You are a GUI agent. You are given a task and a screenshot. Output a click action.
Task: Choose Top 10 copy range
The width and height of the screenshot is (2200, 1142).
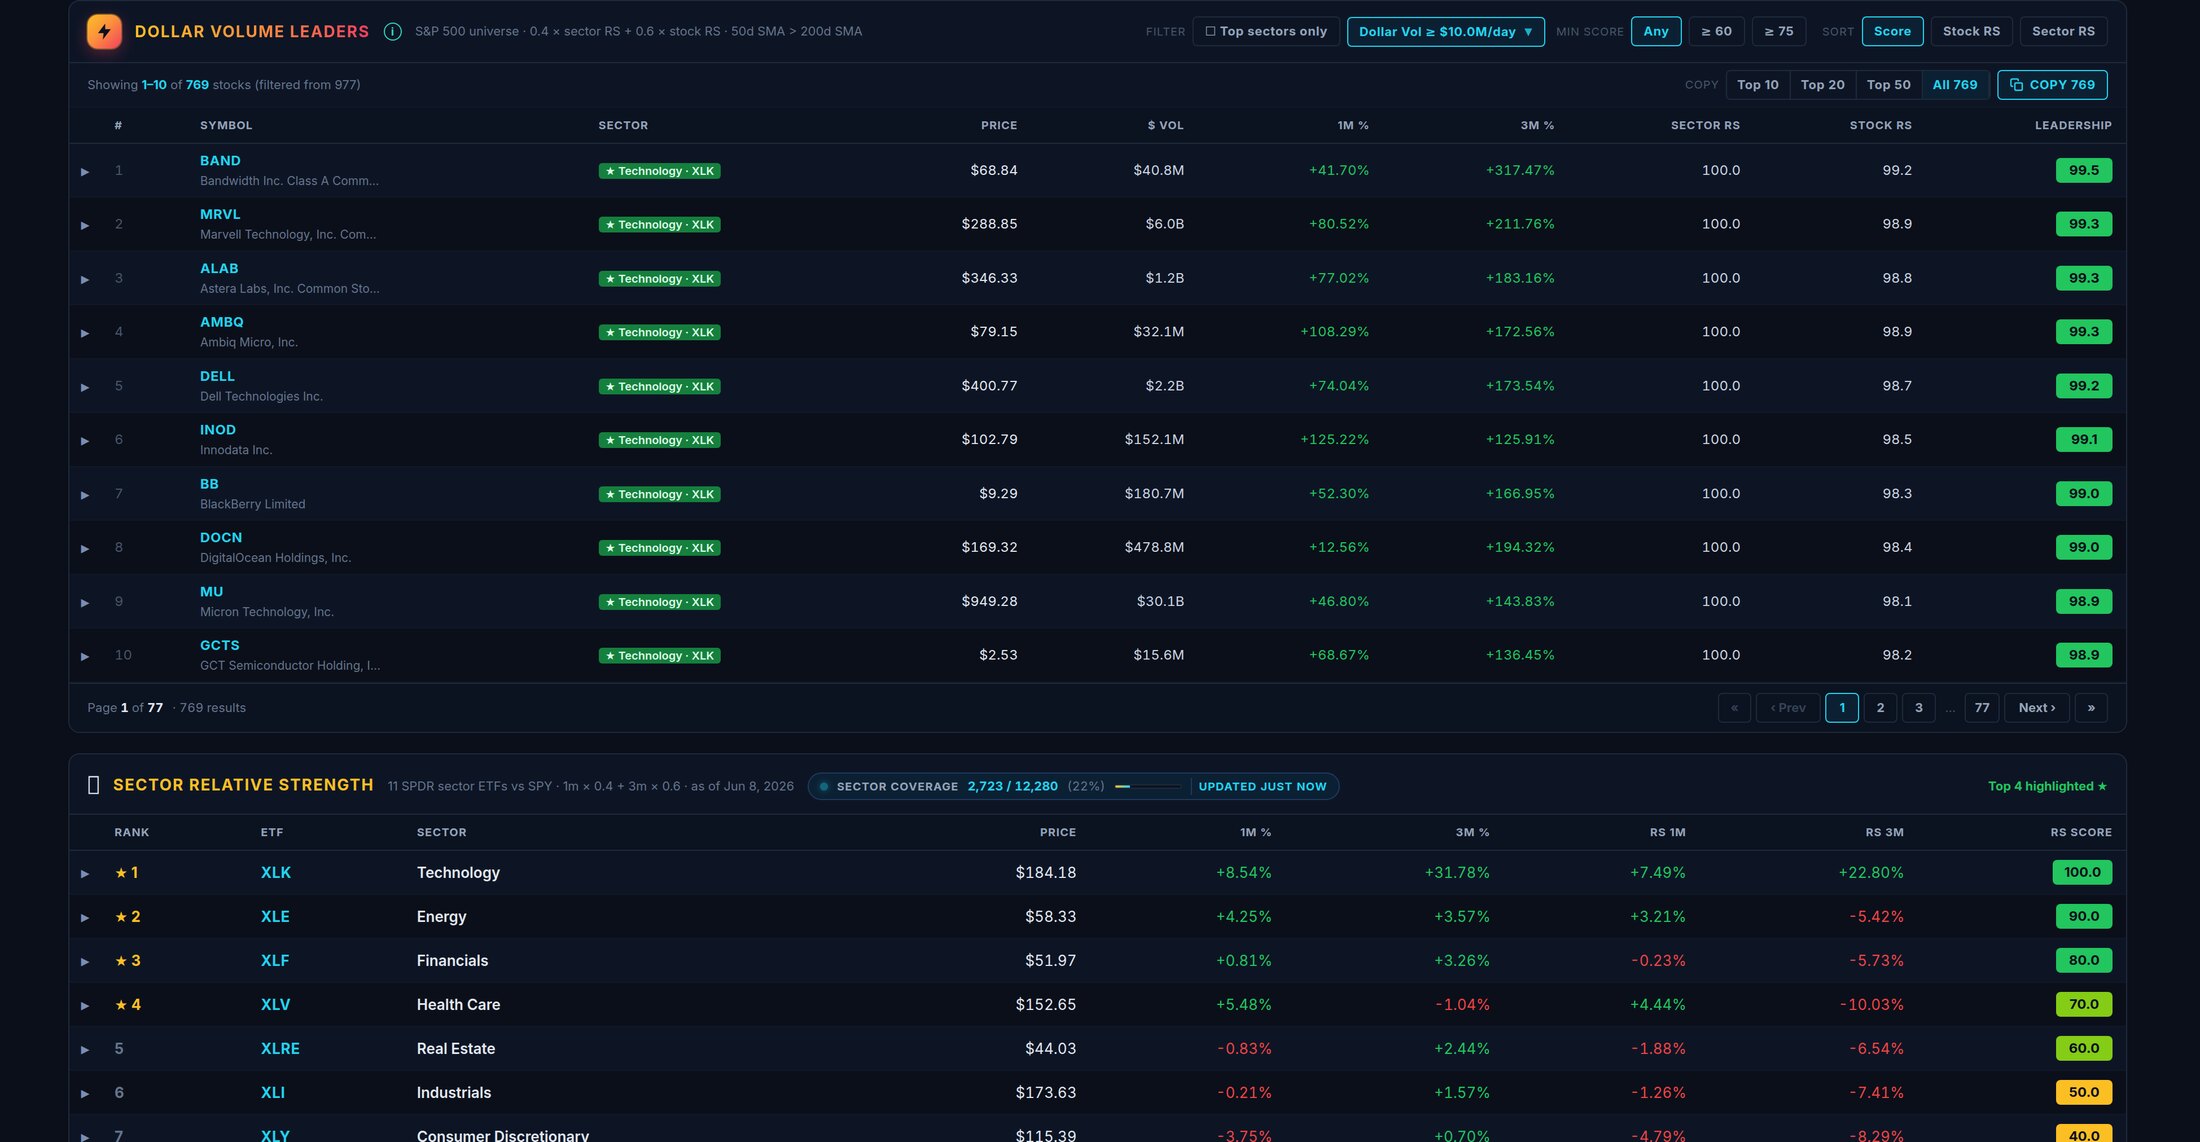pyautogui.click(x=1758, y=85)
